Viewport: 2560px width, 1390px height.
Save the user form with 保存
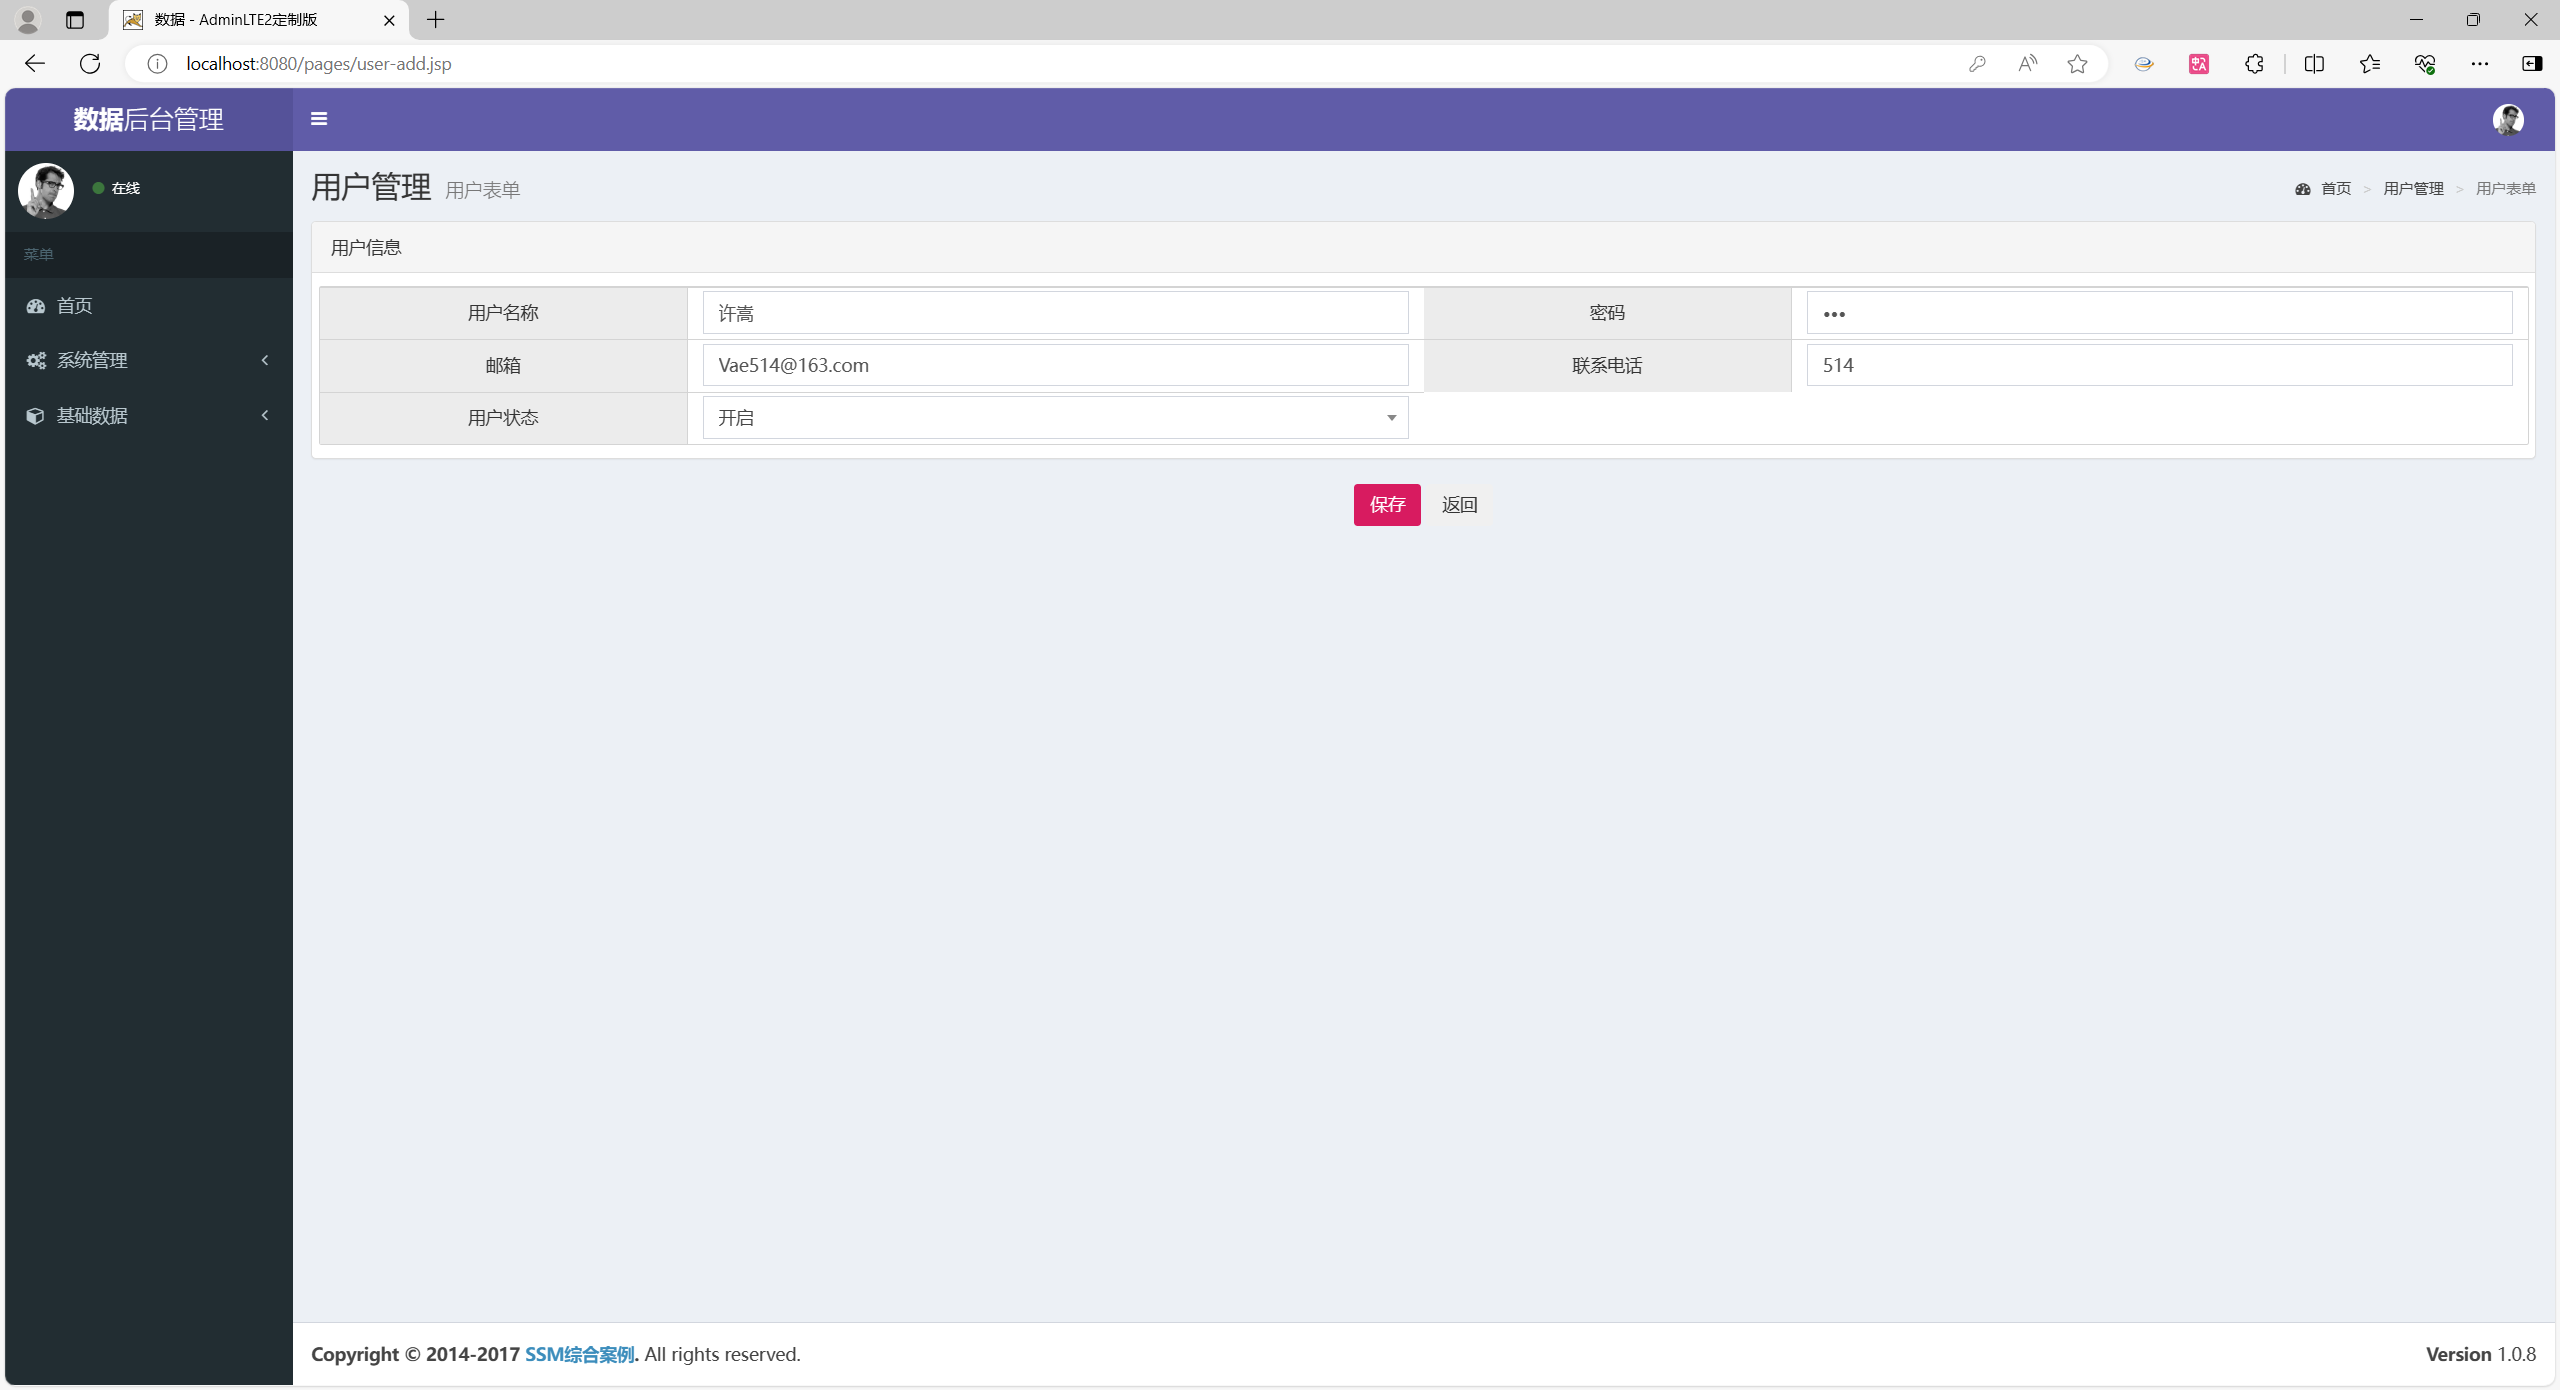pyautogui.click(x=1387, y=505)
